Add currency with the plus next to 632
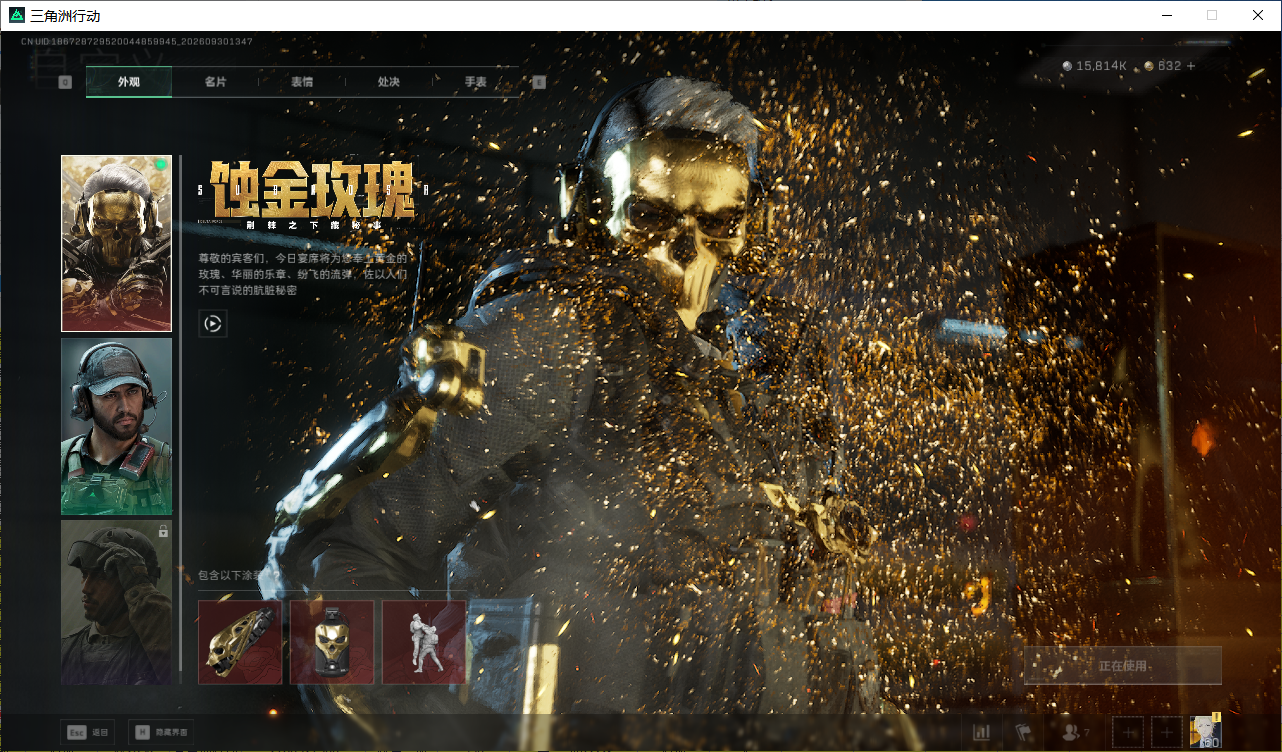This screenshot has width=1282, height=752. pos(1191,66)
